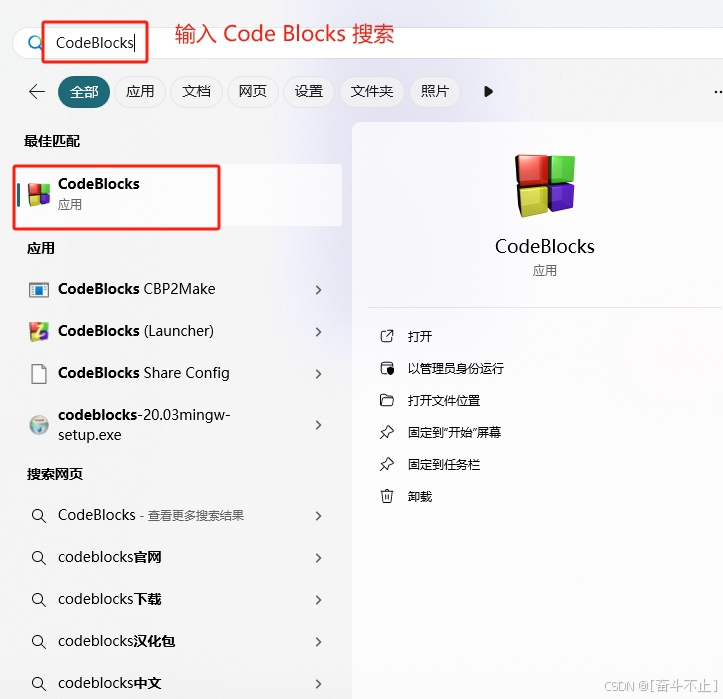Click the pin icon for 固定到开始屏幕
The image size is (723, 699).
[x=387, y=432]
